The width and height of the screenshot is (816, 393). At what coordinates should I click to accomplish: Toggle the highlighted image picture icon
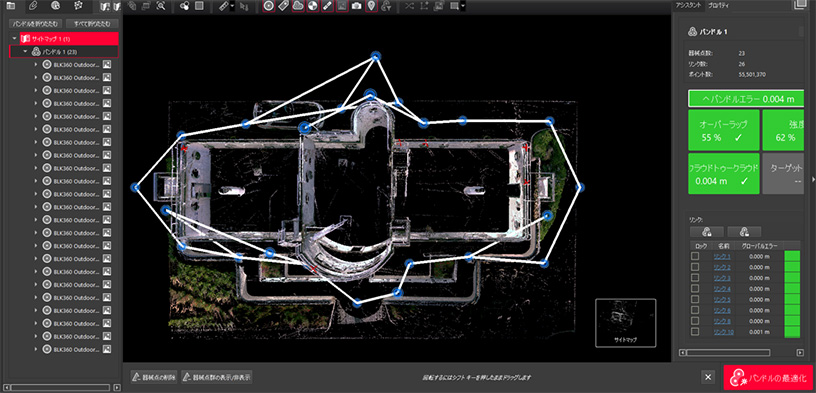(342, 6)
